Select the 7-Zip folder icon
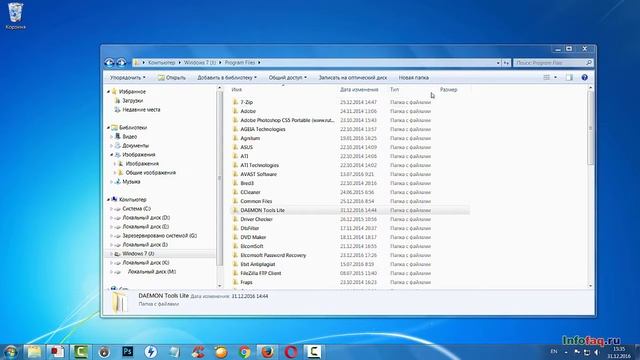The width and height of the screenshot is (640, 360). click(235, 102)
